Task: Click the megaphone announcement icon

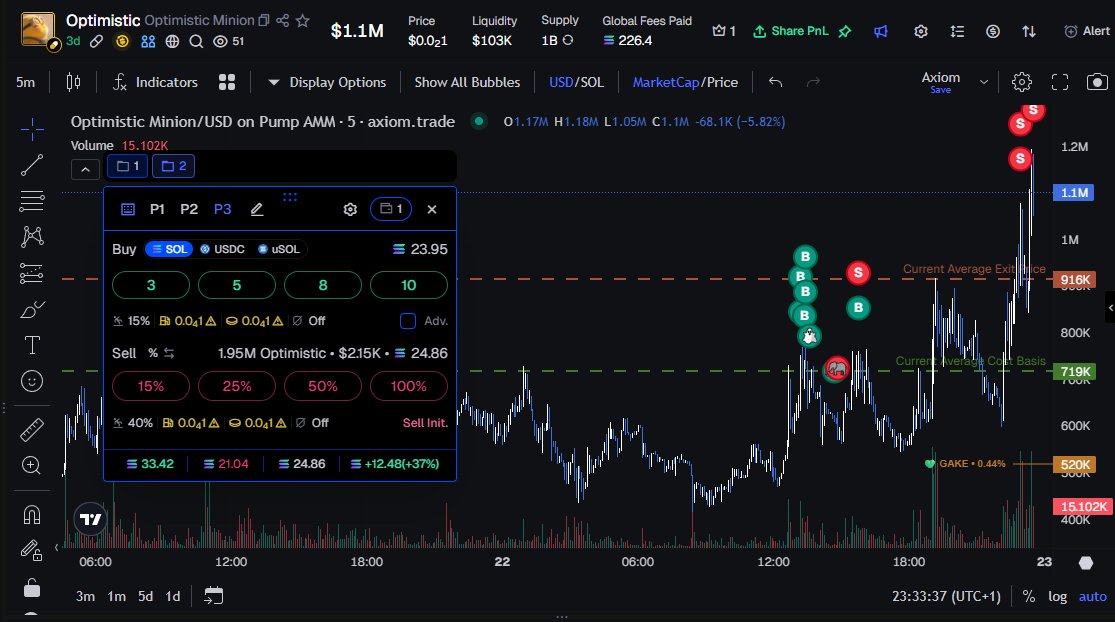Action: (881, 31)
